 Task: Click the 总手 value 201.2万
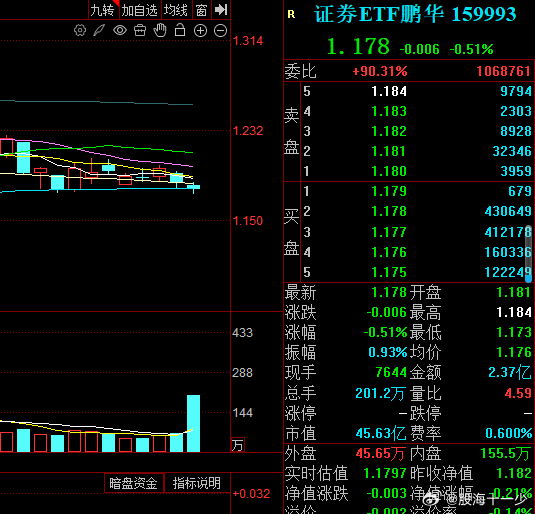[381, 393]
